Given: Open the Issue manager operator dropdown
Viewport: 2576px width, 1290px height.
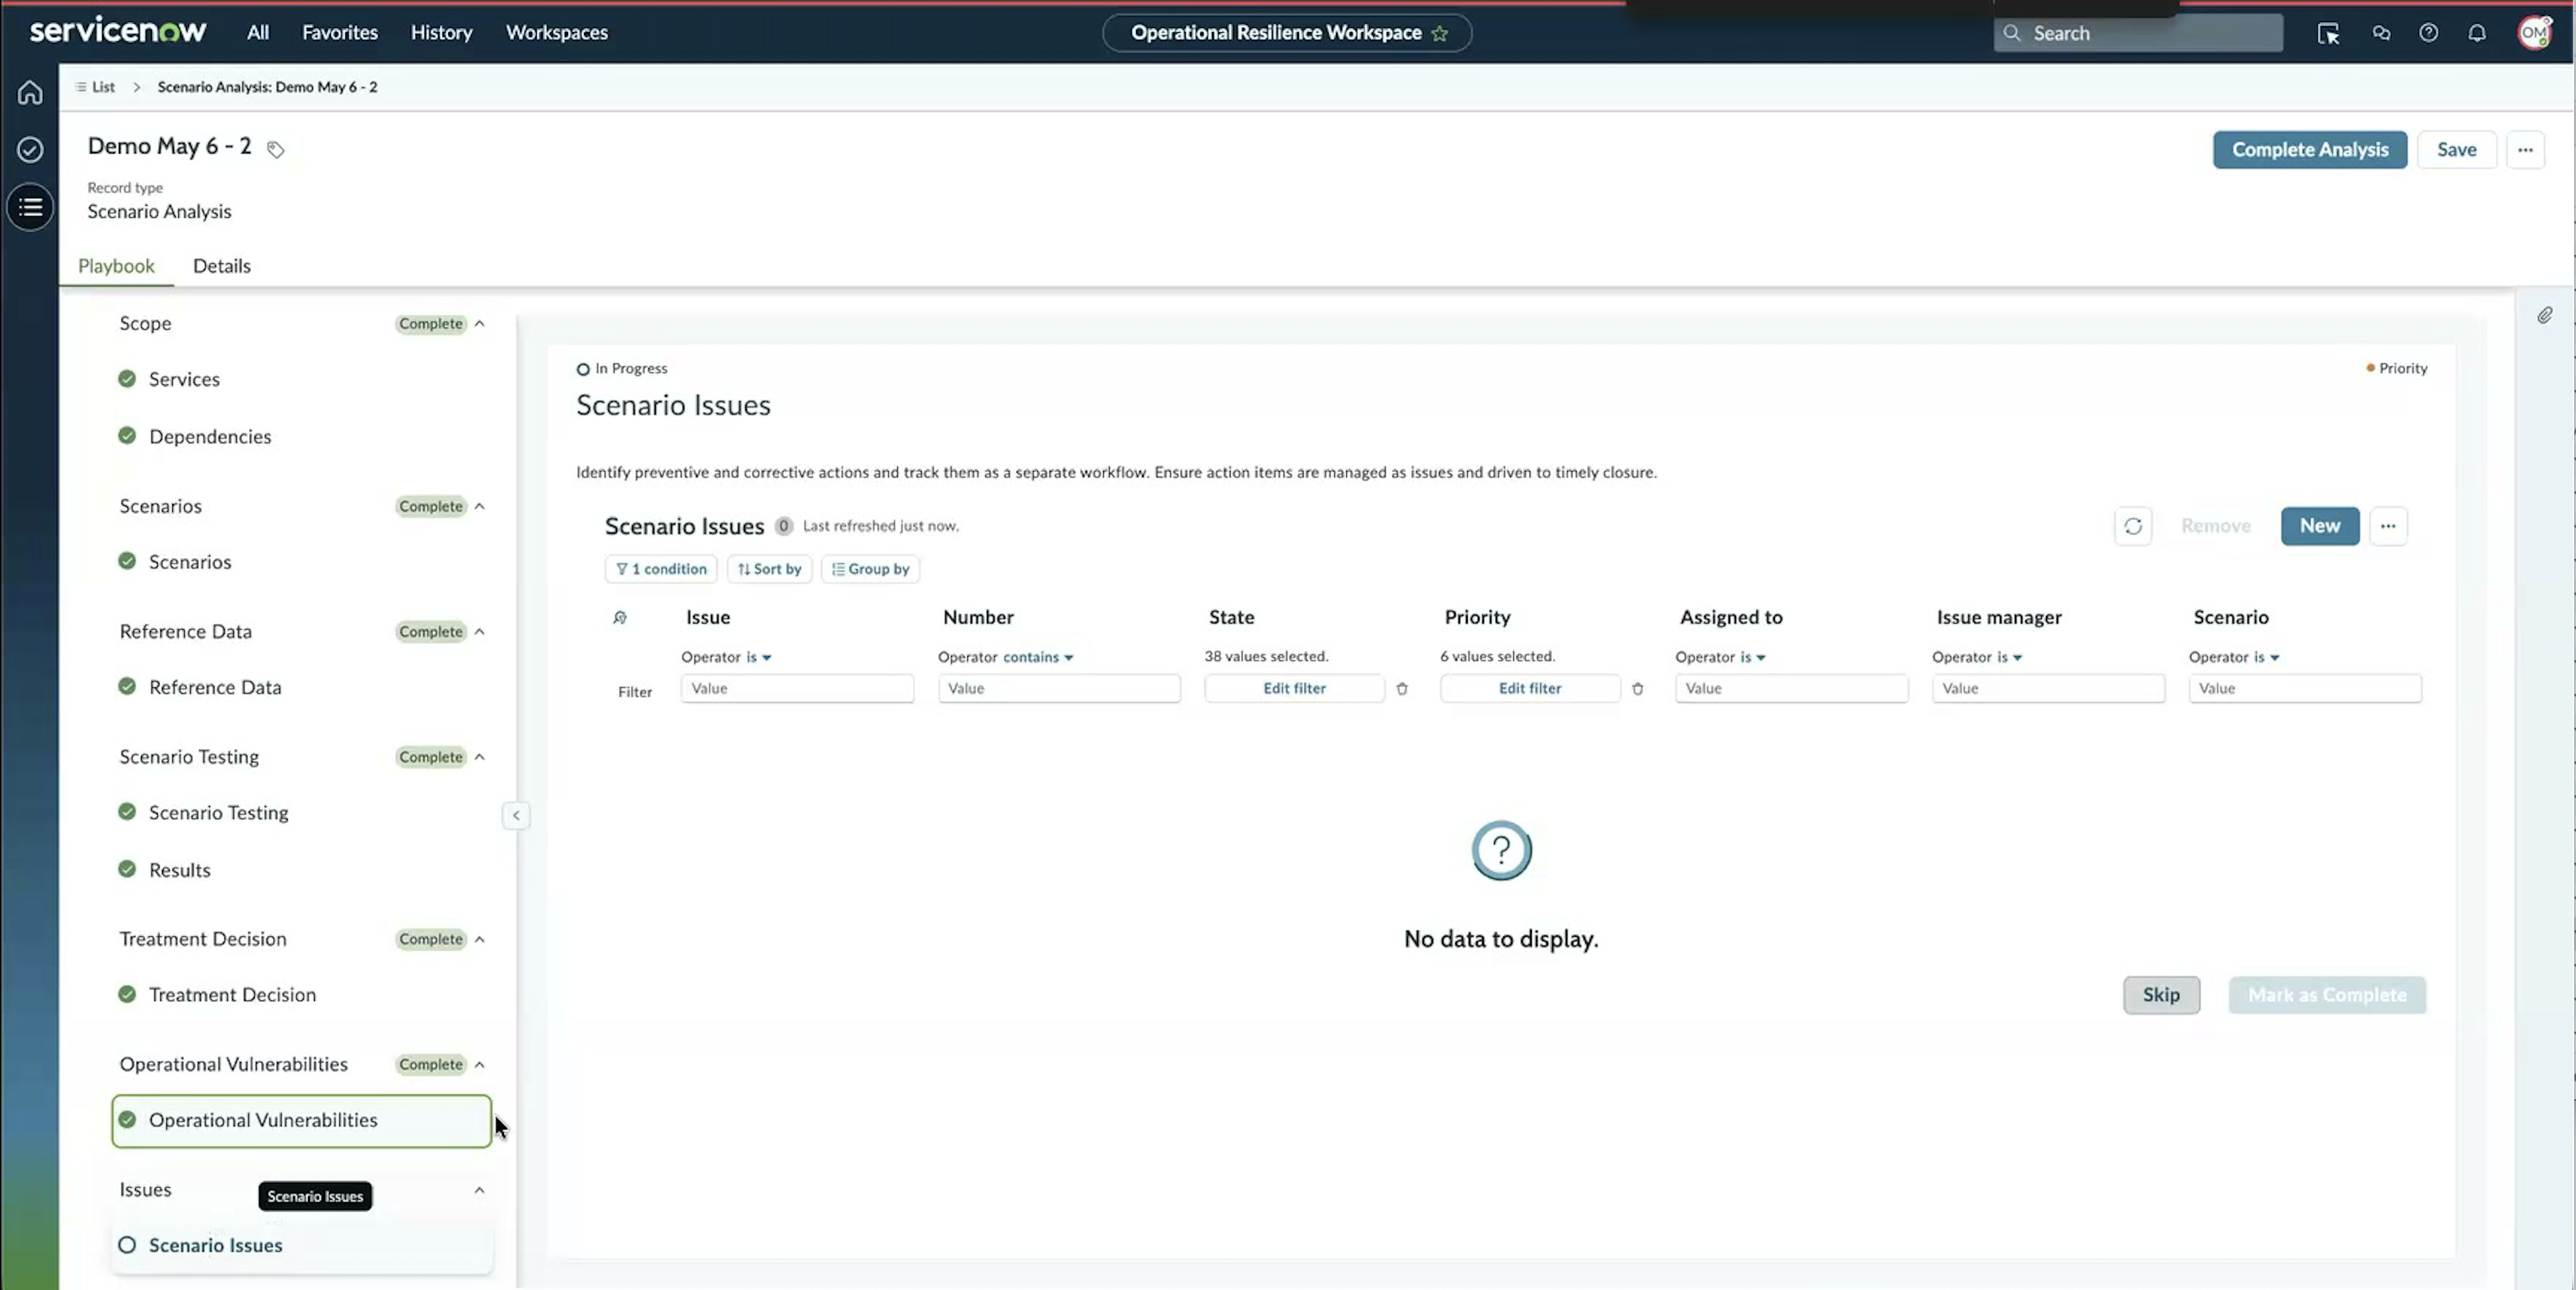Looking at the screenshot, I should [x=2009, y=657].
